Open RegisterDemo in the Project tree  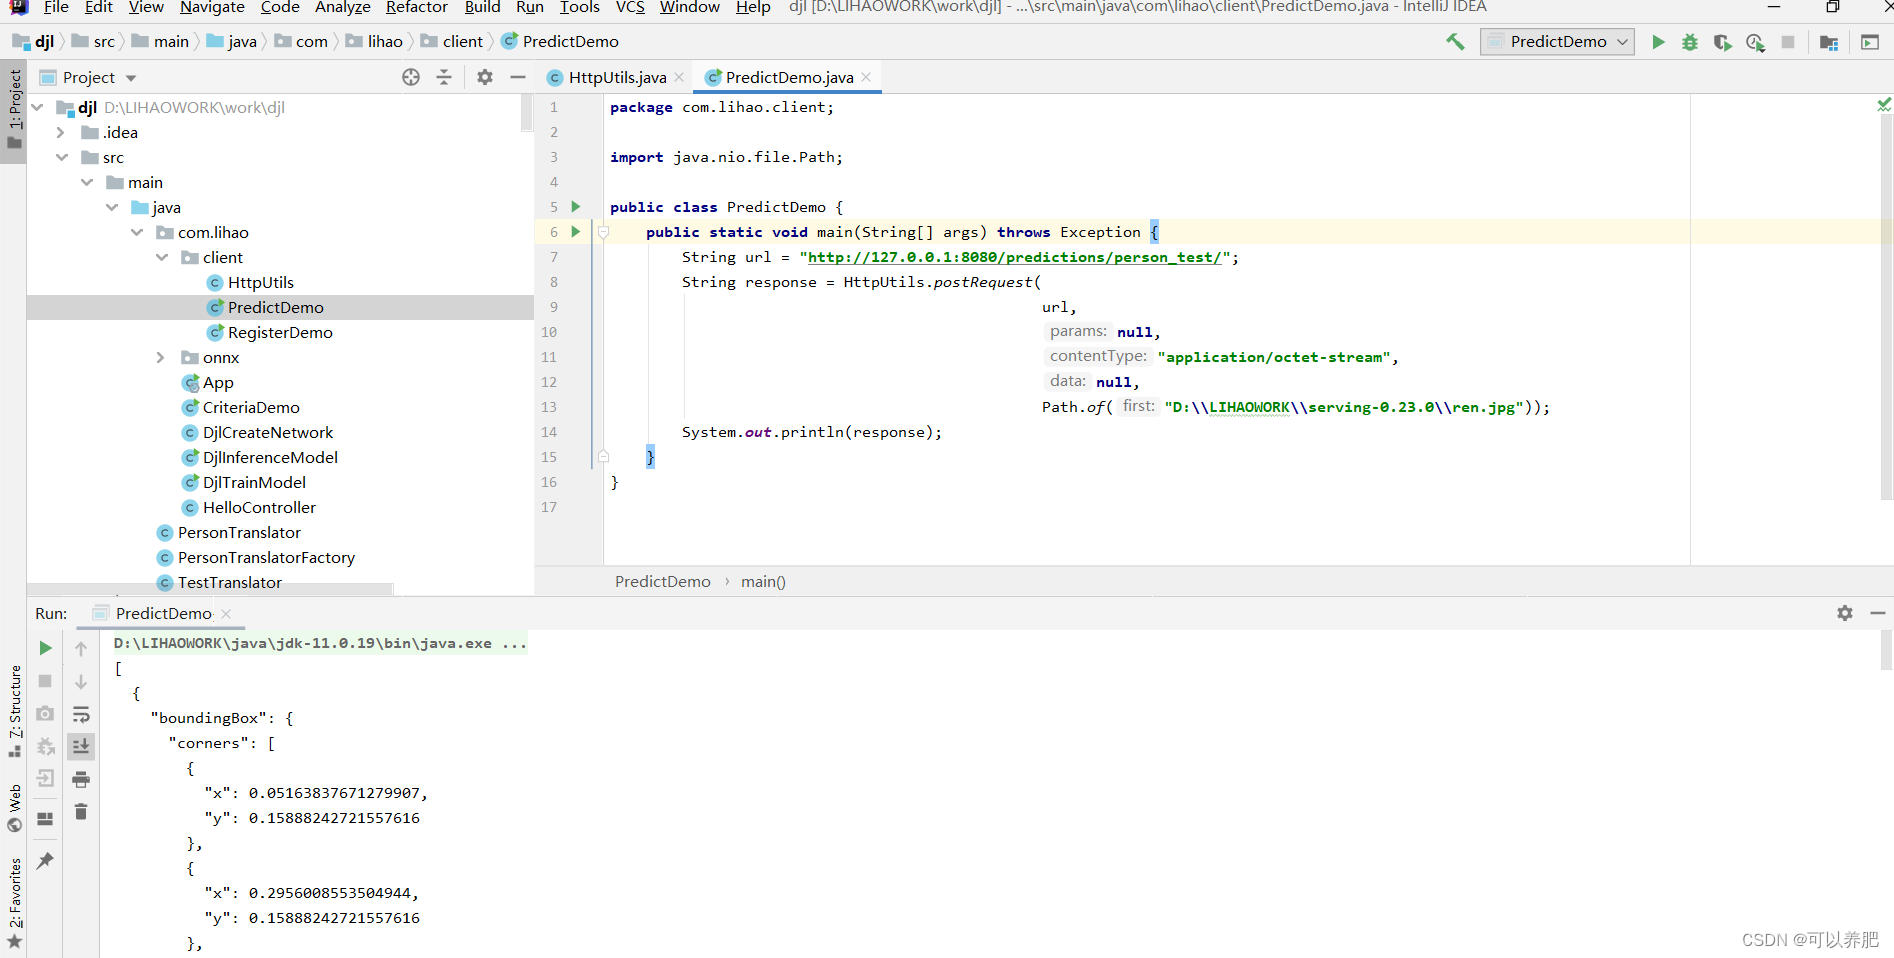pyautogui.click(x=280, y=332)
